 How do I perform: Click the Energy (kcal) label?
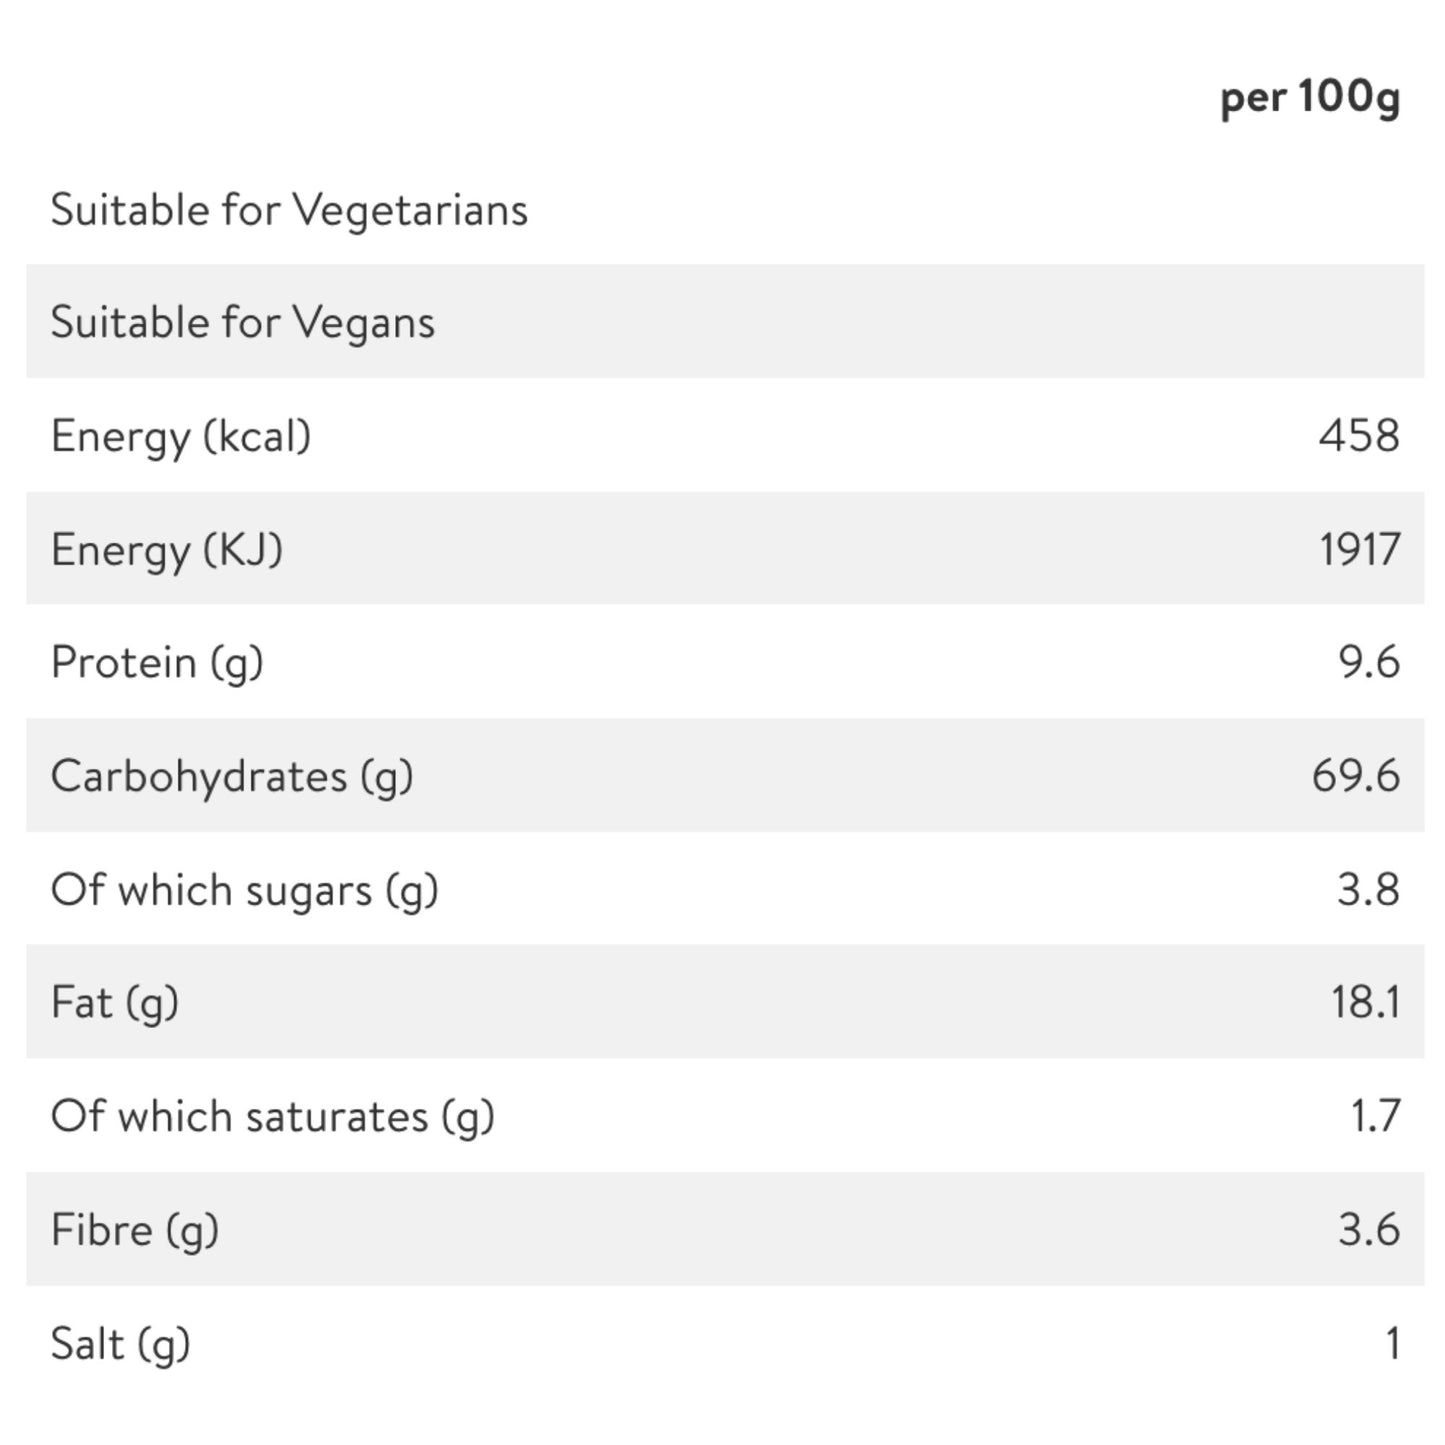coord(181,437)
